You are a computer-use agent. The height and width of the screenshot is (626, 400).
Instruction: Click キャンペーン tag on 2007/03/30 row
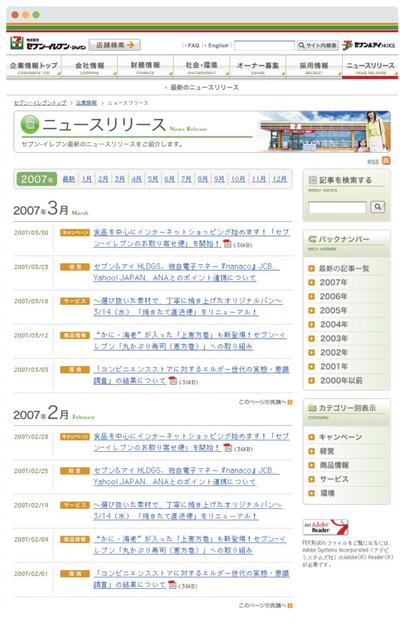point(75,232)
